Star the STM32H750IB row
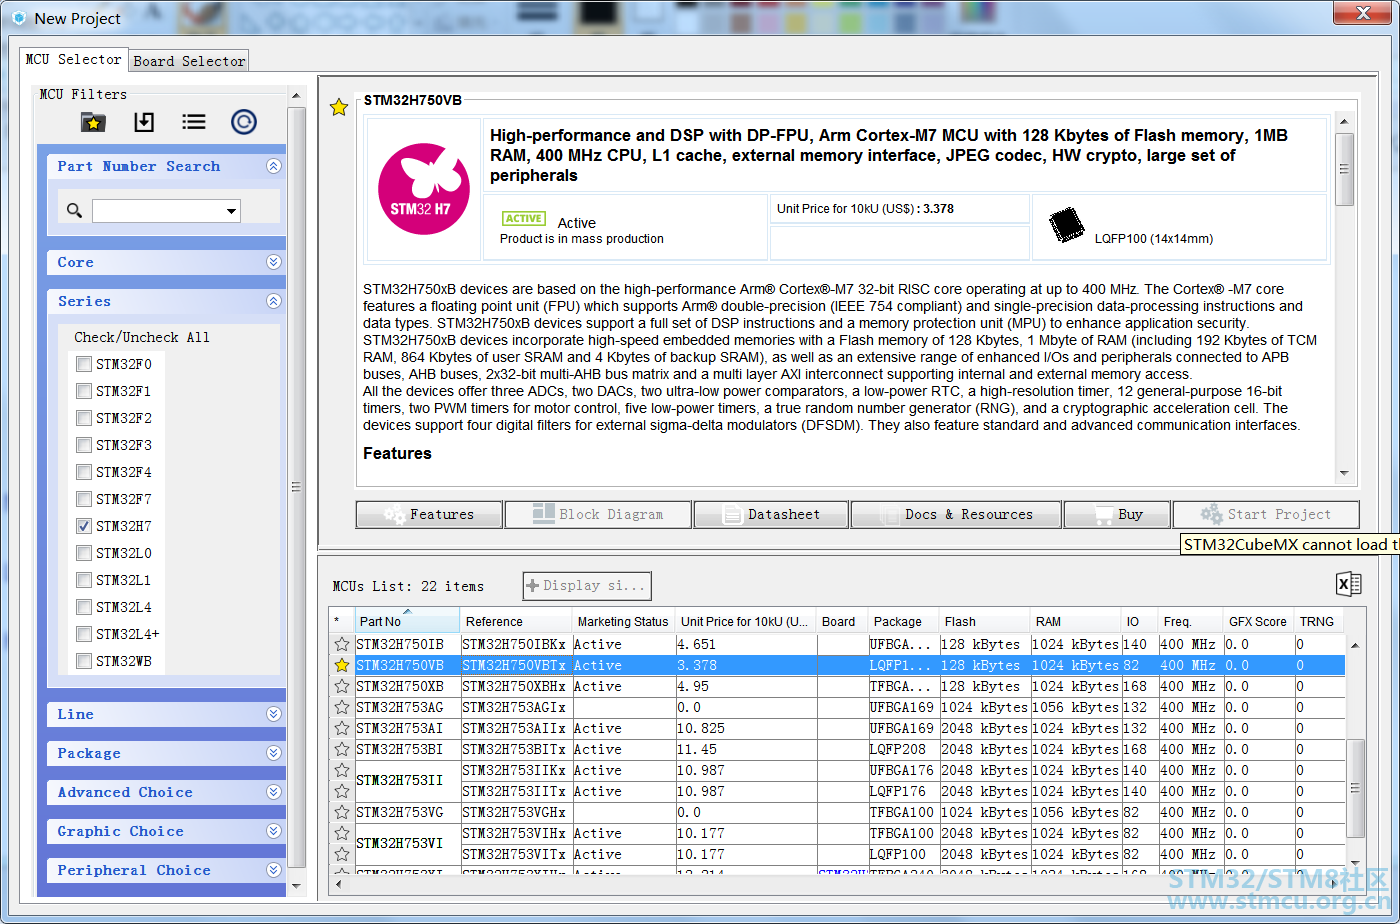Image resolution: width=1400 pixels, height=924 pixels. click(x=342, y=644)
